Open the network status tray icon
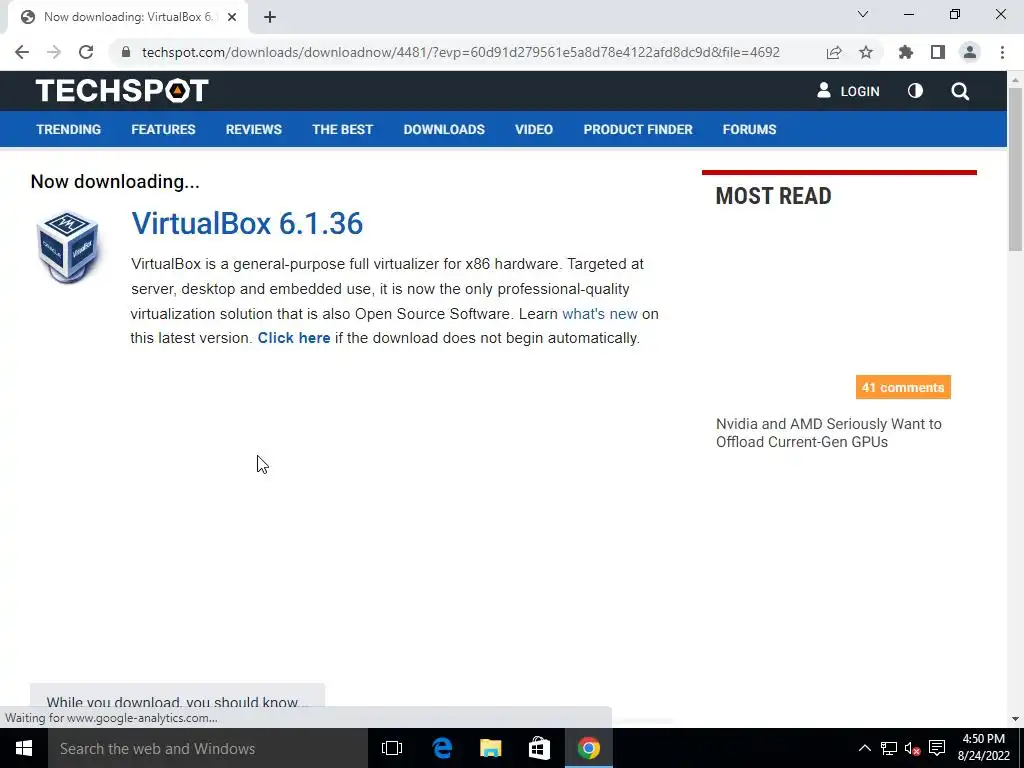The height and width of the screenshot is (768, 1024). (x=889, y=748)
